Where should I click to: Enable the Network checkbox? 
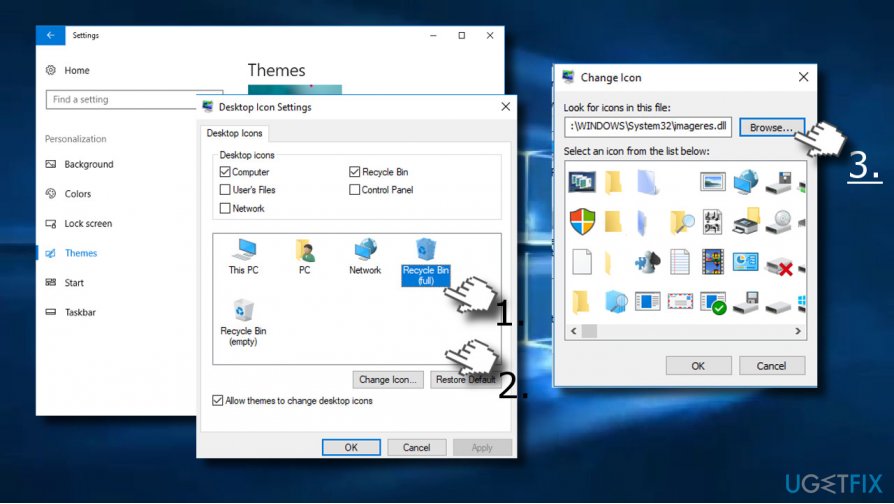coord(225,208)
